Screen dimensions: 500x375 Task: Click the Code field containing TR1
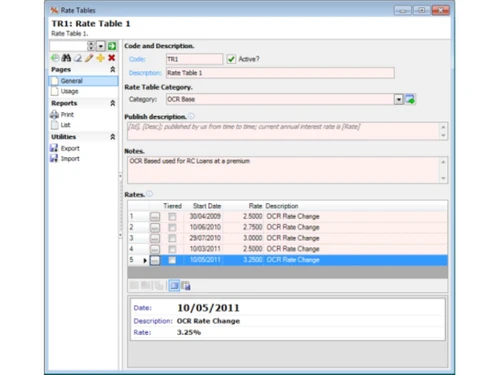tap(194, 59)
